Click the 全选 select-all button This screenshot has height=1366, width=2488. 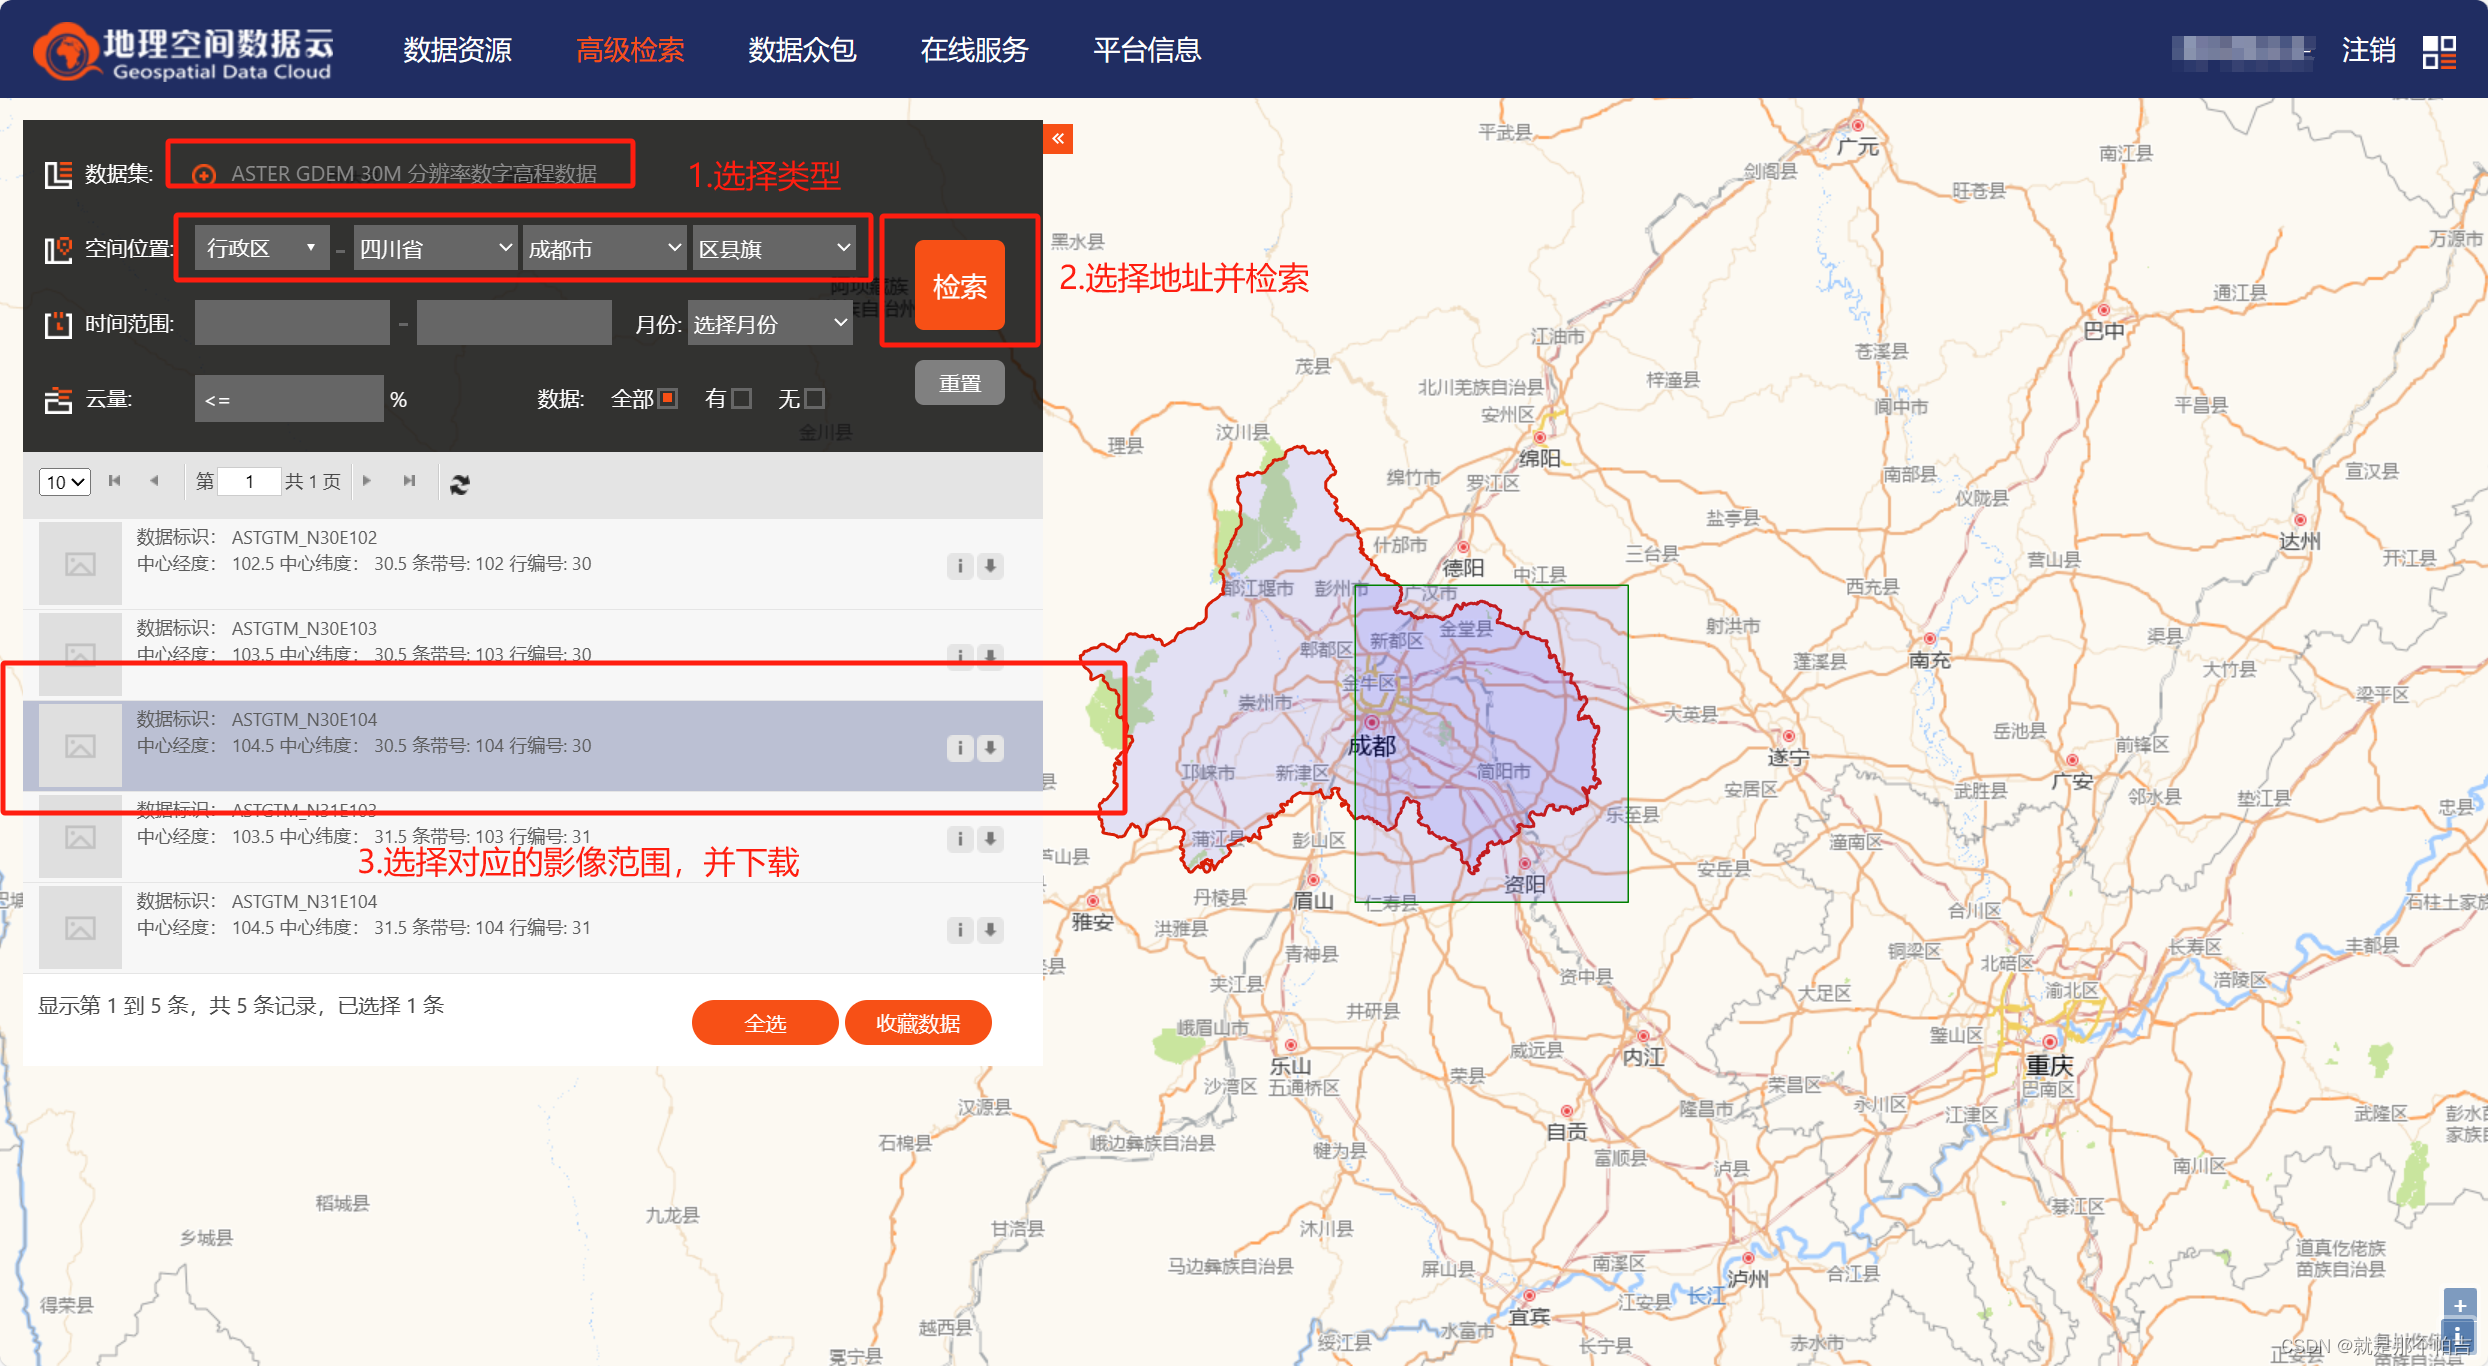coord(764,1023)
